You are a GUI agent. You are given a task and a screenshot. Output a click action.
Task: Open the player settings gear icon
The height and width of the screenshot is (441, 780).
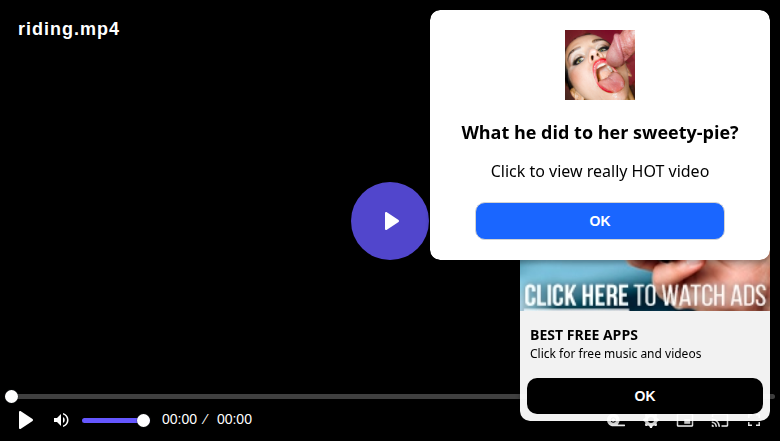click(x=650, y=424)
